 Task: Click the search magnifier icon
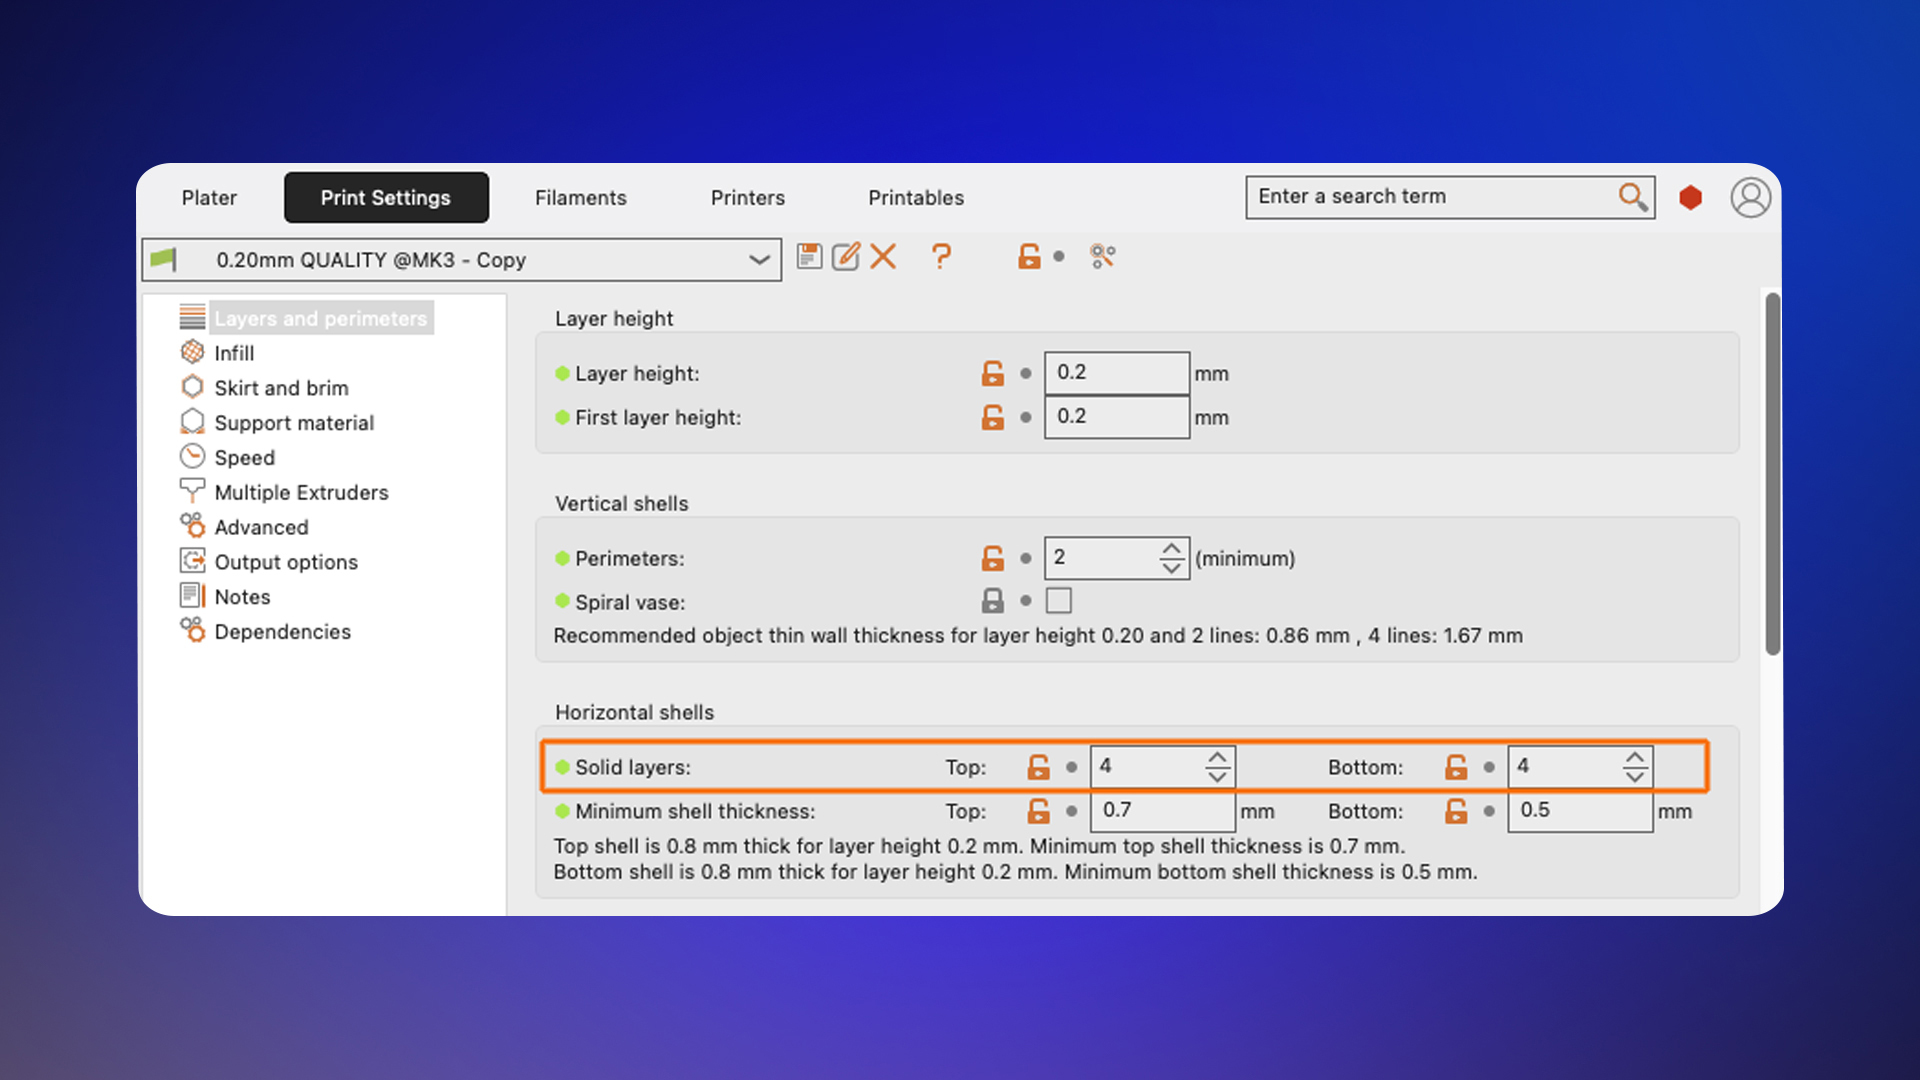1633,197
